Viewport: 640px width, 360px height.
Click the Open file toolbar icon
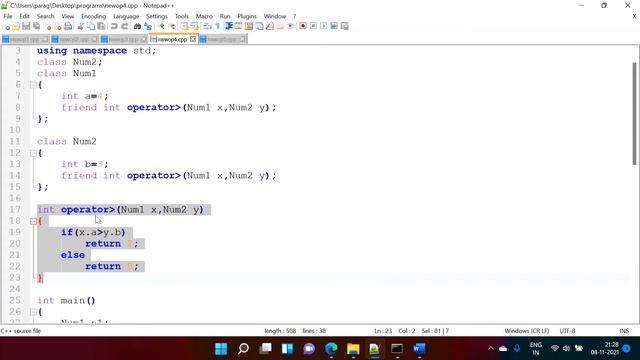click(x=16, y=26)
